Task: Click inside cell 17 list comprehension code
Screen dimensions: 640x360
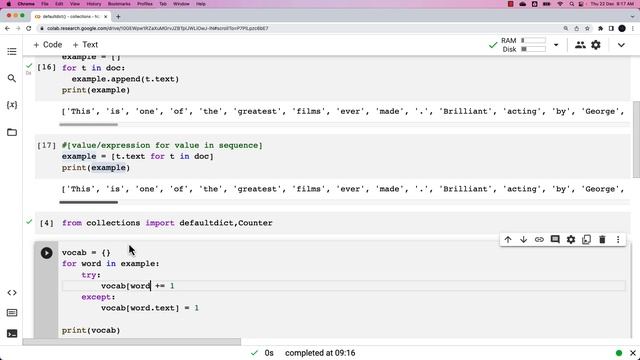Action: pos(138,156)
